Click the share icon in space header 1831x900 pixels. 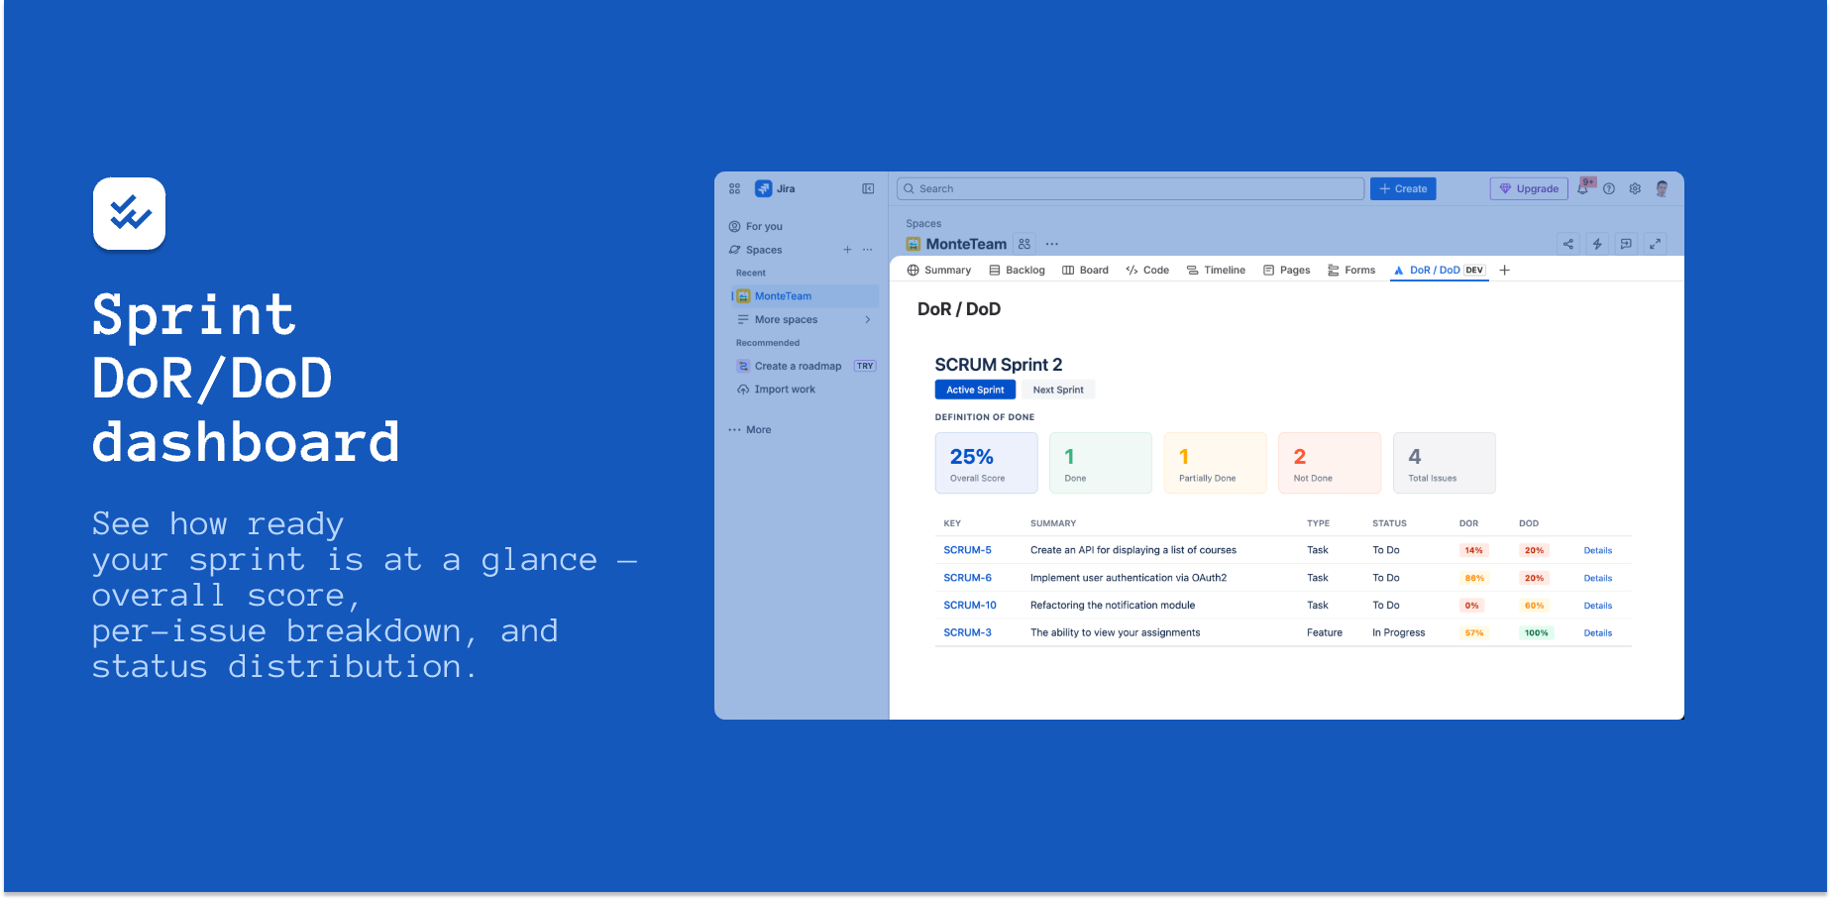coord(1568,244)
